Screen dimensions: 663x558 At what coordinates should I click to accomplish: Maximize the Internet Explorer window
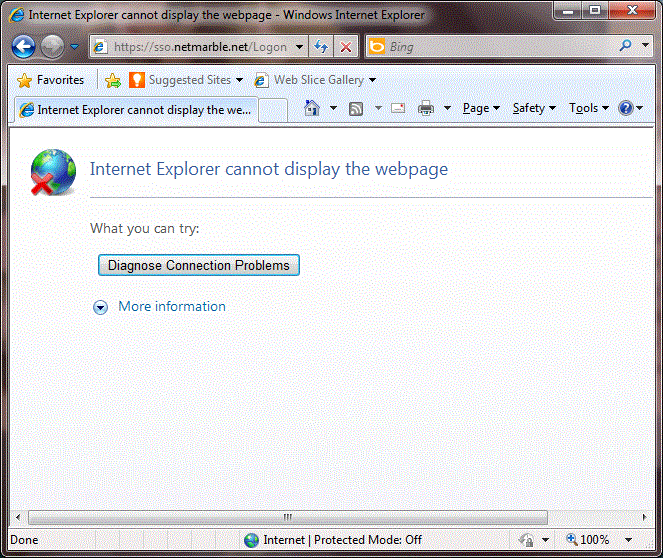[x=595, y=11]
